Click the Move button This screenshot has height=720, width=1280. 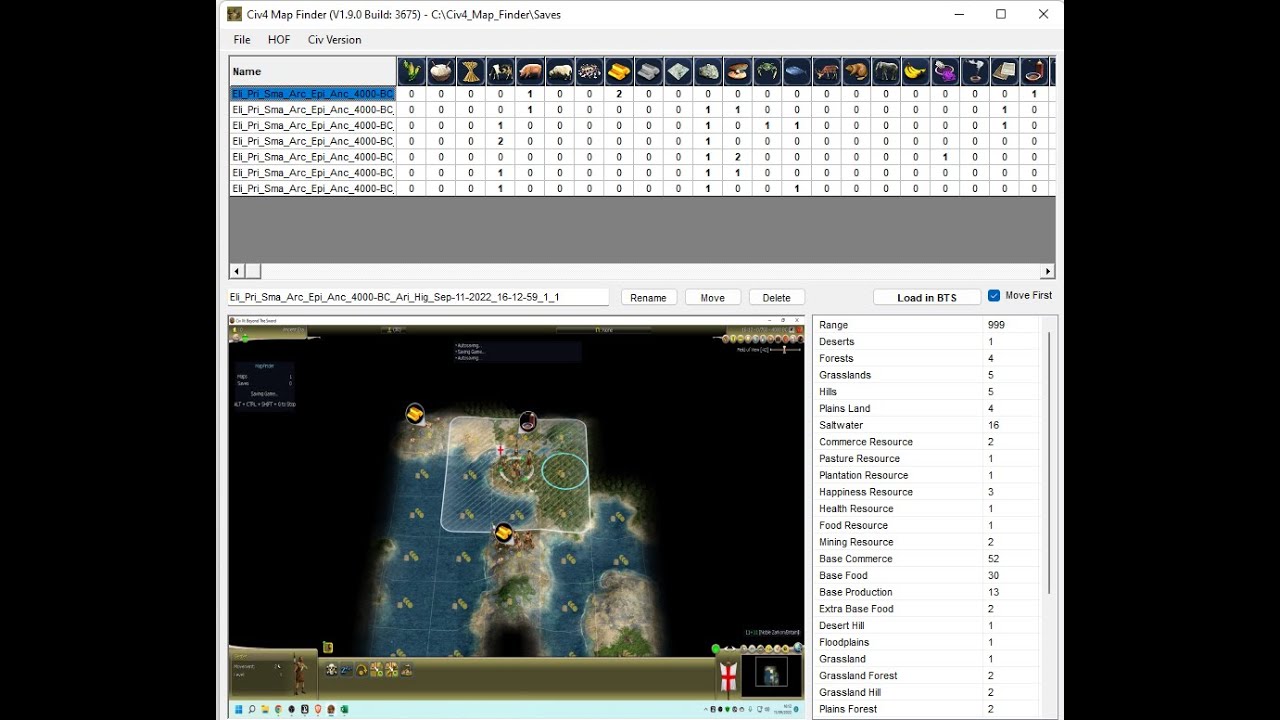(713, 297)
